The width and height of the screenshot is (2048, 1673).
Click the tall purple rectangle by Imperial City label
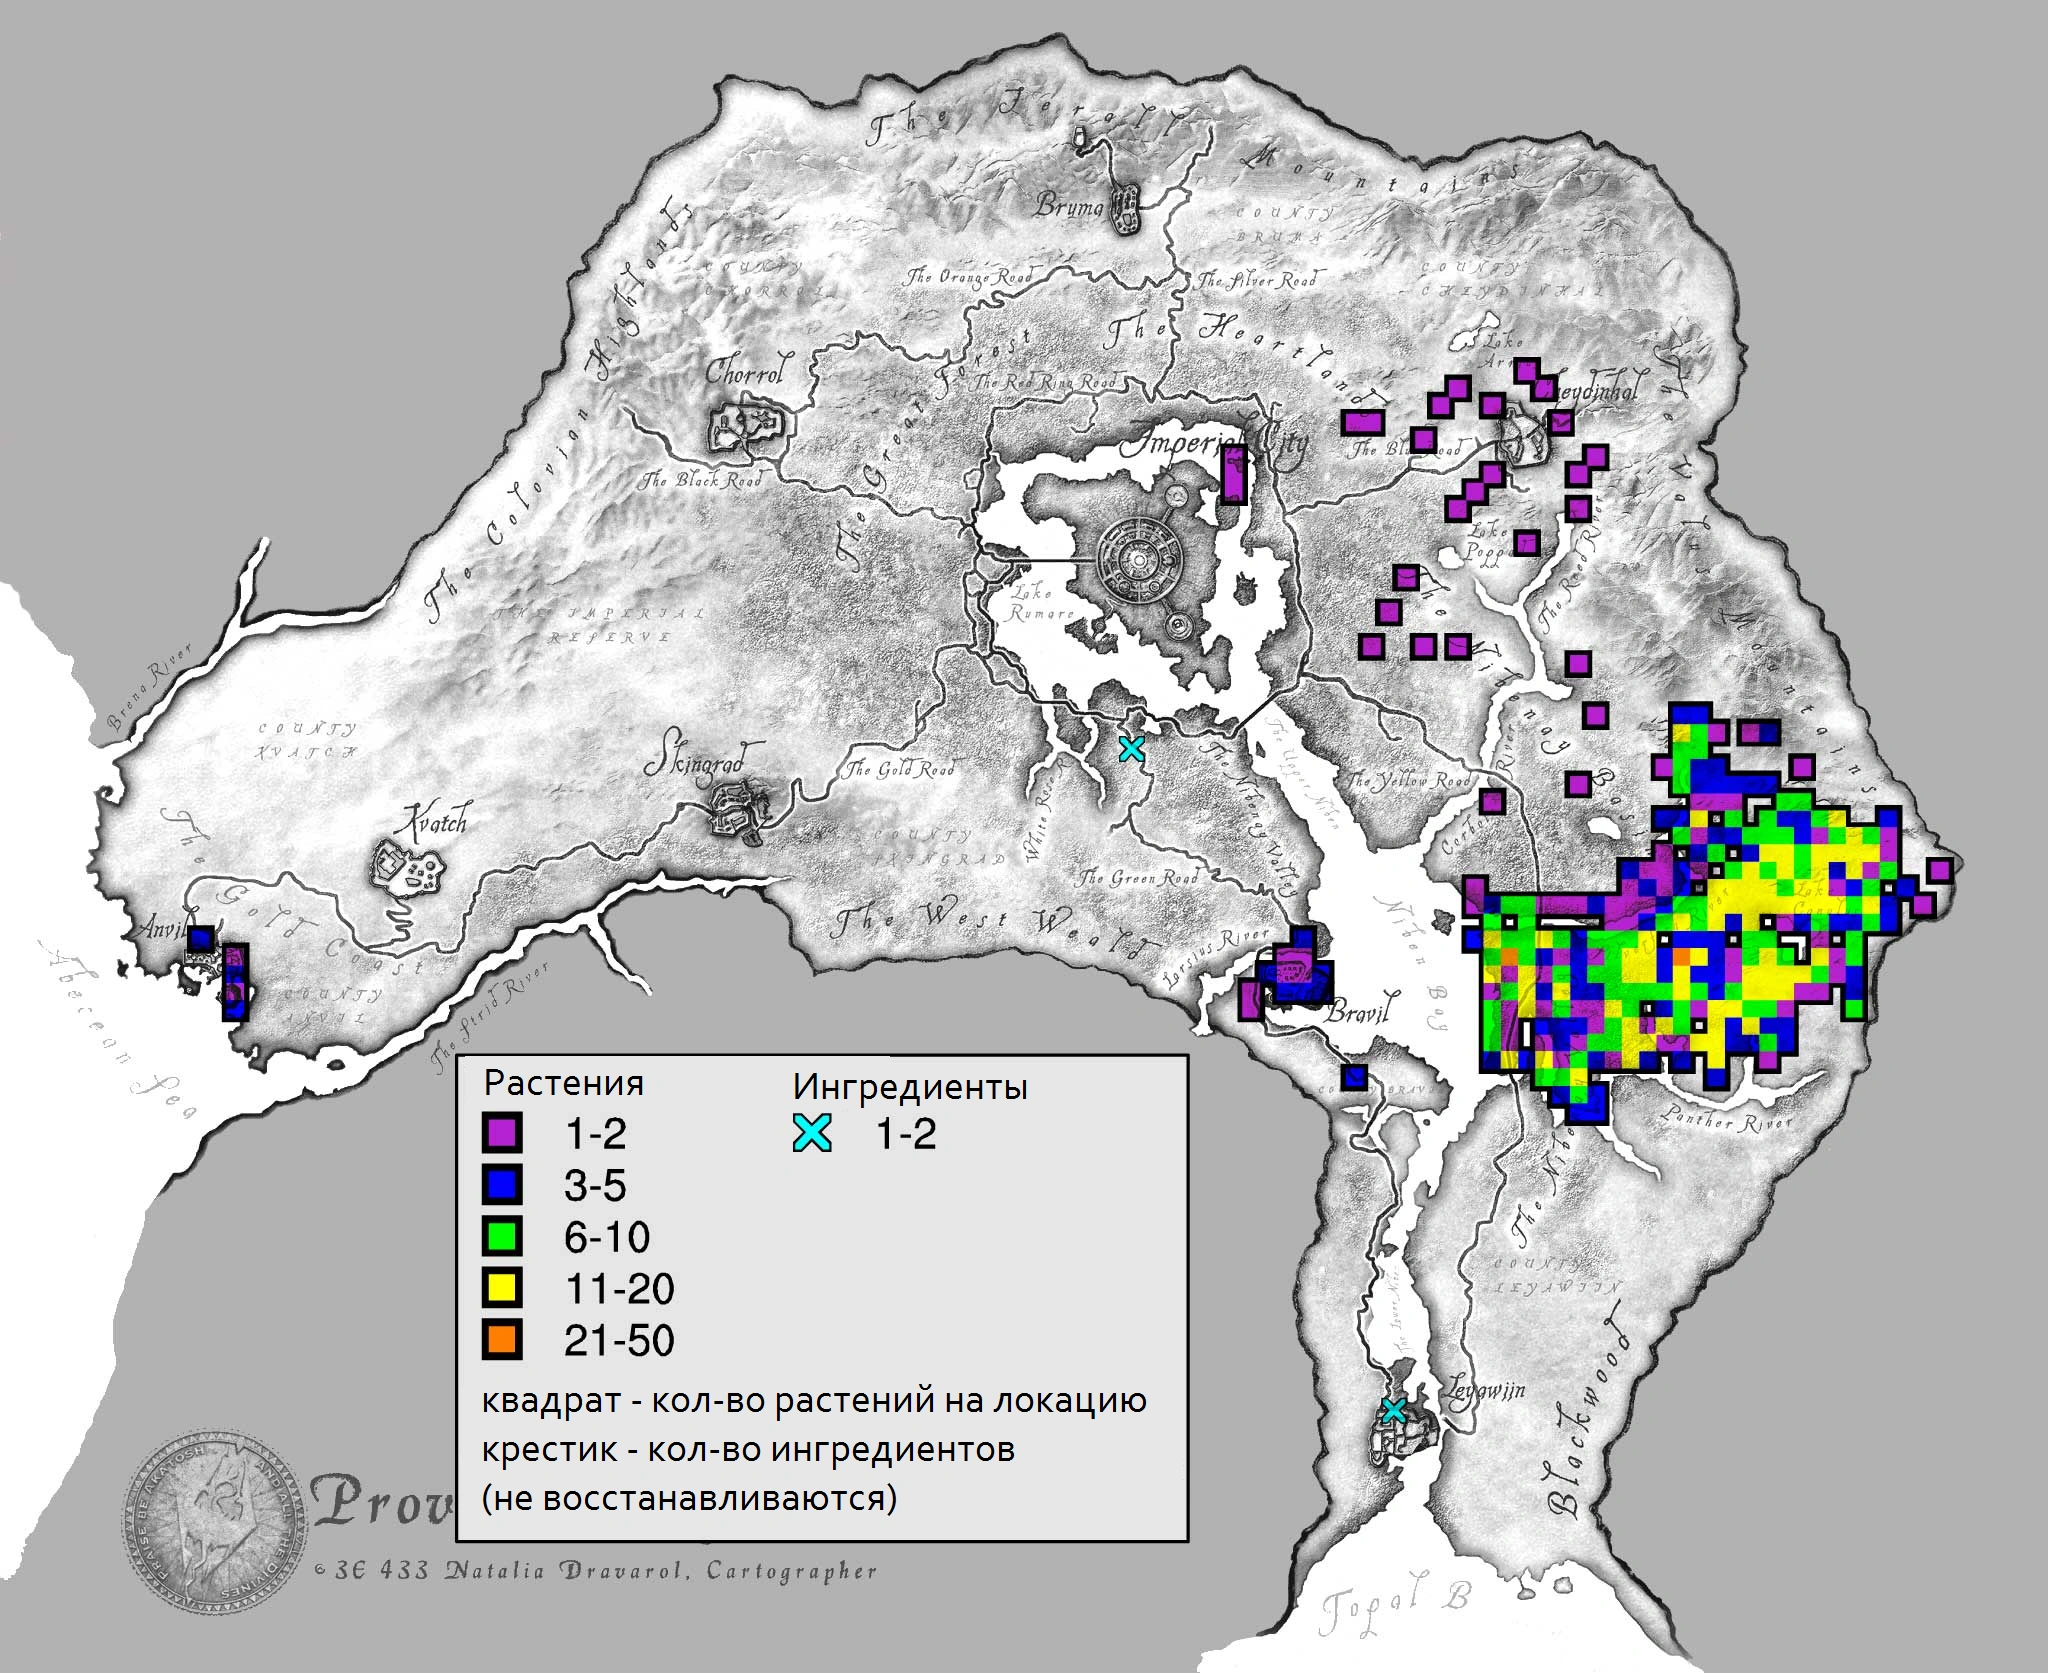tap(1235, 474)
